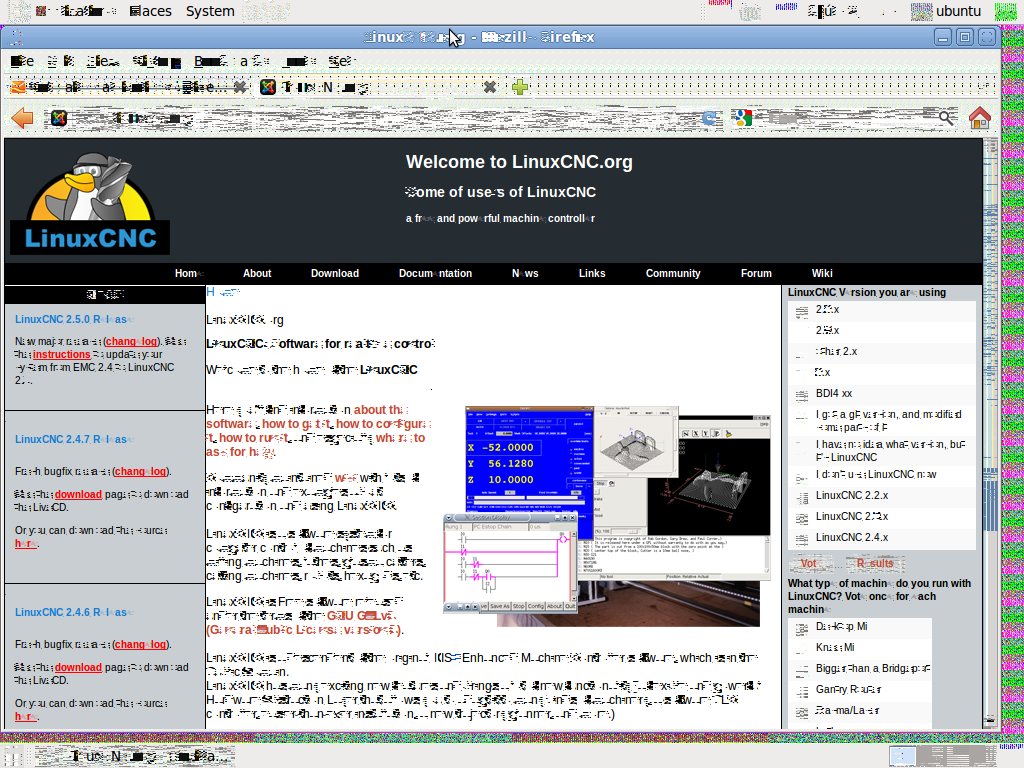Screen dimensions: 1024x768
Task: Go back with the orange arrow button
Action: (22, 118)
